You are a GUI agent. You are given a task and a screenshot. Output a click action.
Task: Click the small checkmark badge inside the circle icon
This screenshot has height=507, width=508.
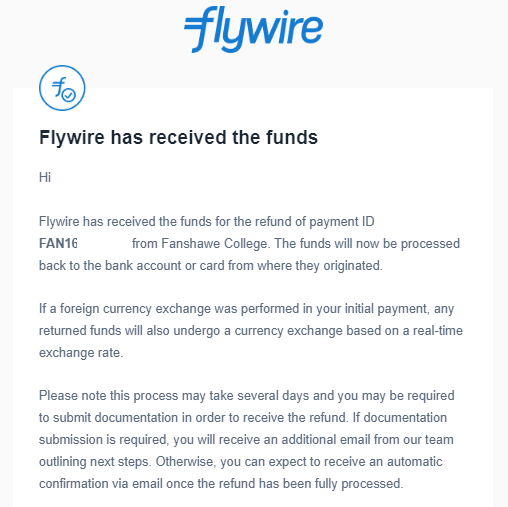click(x=69, y=95)
